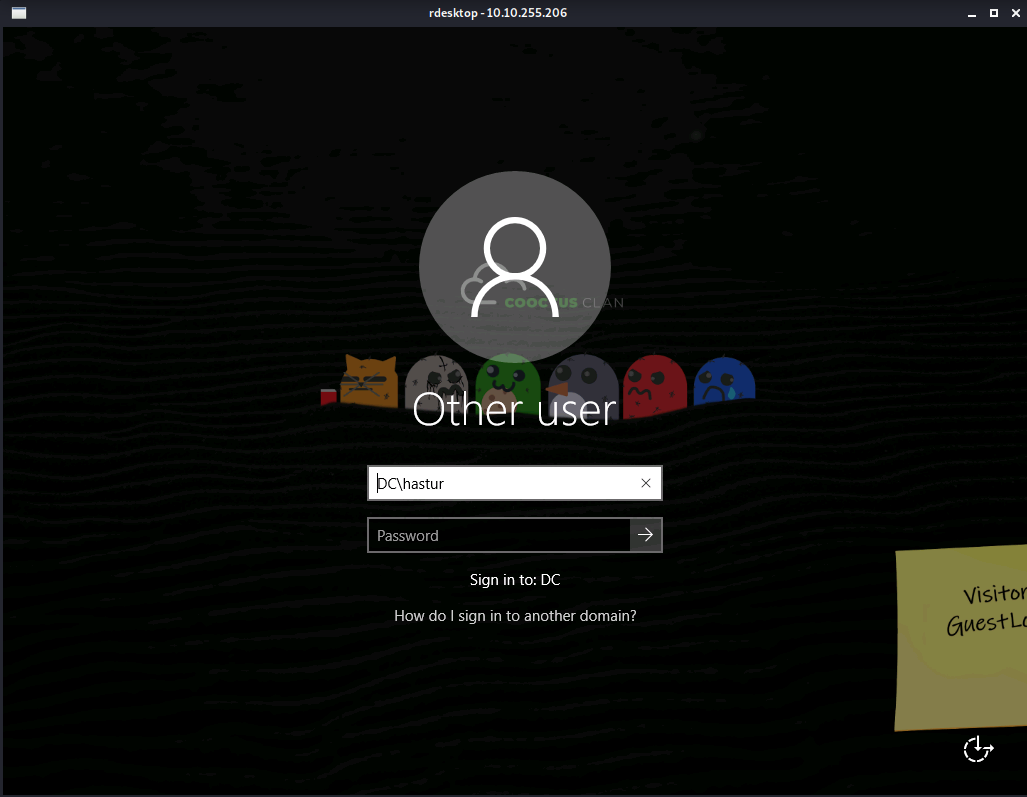Screen dimensions: 1027x797
Task: Click the 'Sign in to: DC' text
Action: click(x=515, y=580)
